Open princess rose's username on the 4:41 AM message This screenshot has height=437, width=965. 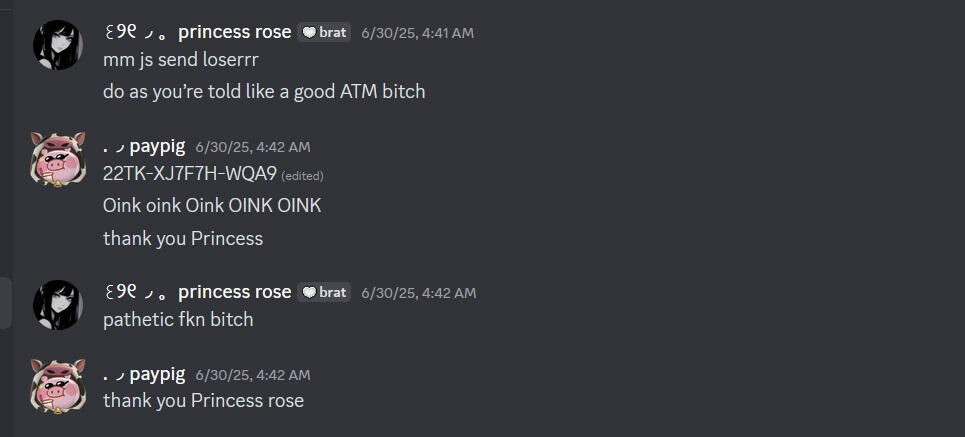(197, 33)
